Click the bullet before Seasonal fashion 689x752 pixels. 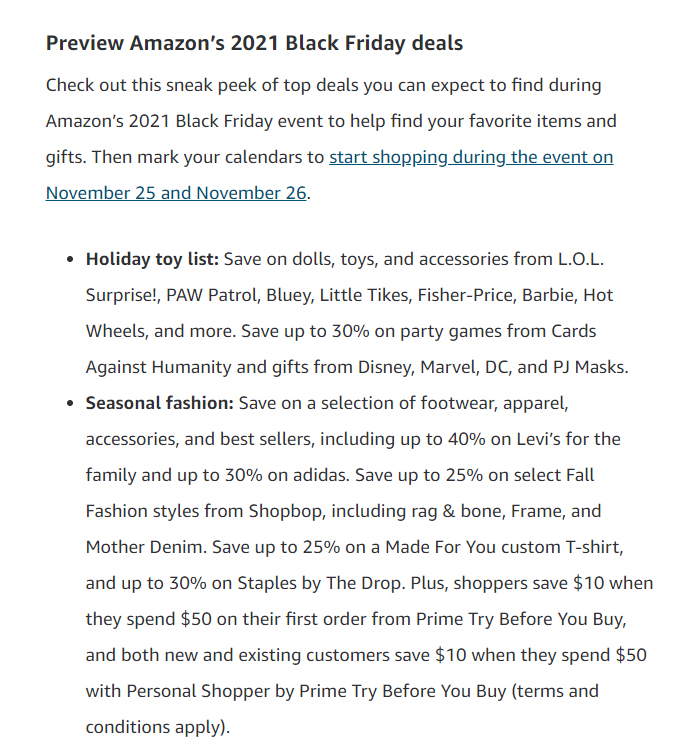(70, 404)
